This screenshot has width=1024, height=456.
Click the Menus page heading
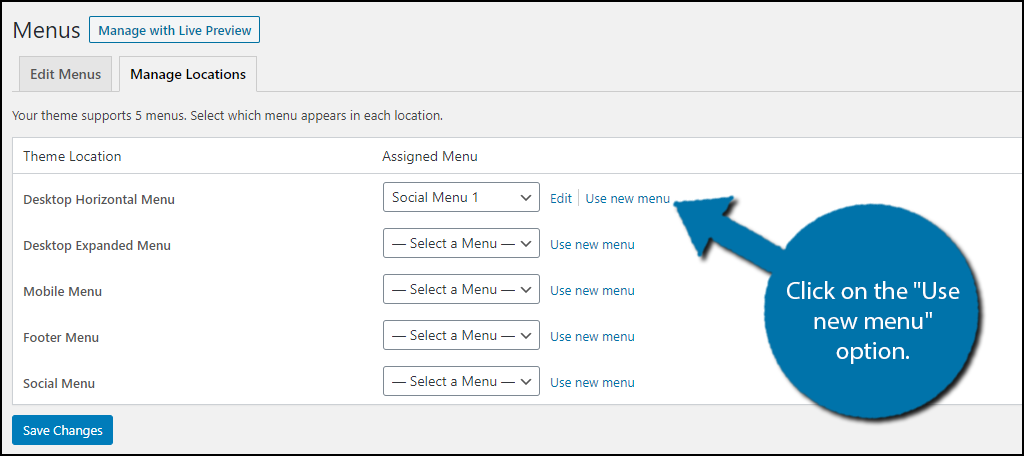pyautogui.click(x=46, y=30)
